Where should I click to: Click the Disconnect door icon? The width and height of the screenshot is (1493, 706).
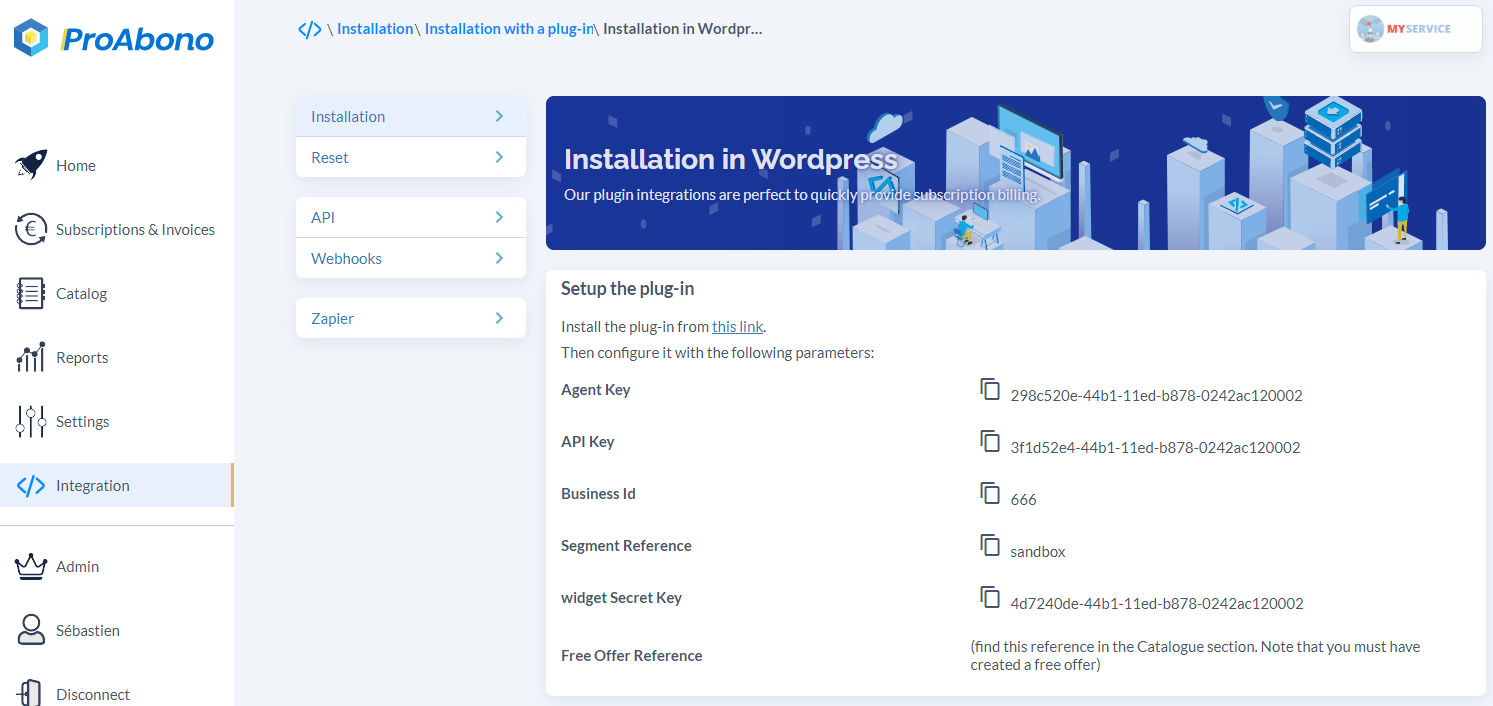click(x=31, y=693)
